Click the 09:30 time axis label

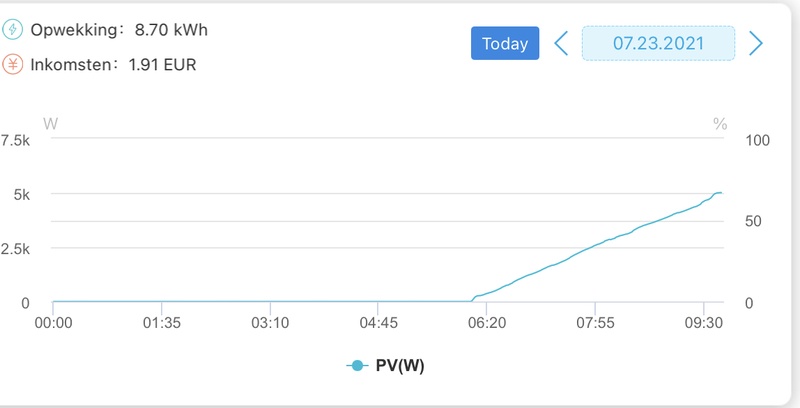(x=704, y=323)
